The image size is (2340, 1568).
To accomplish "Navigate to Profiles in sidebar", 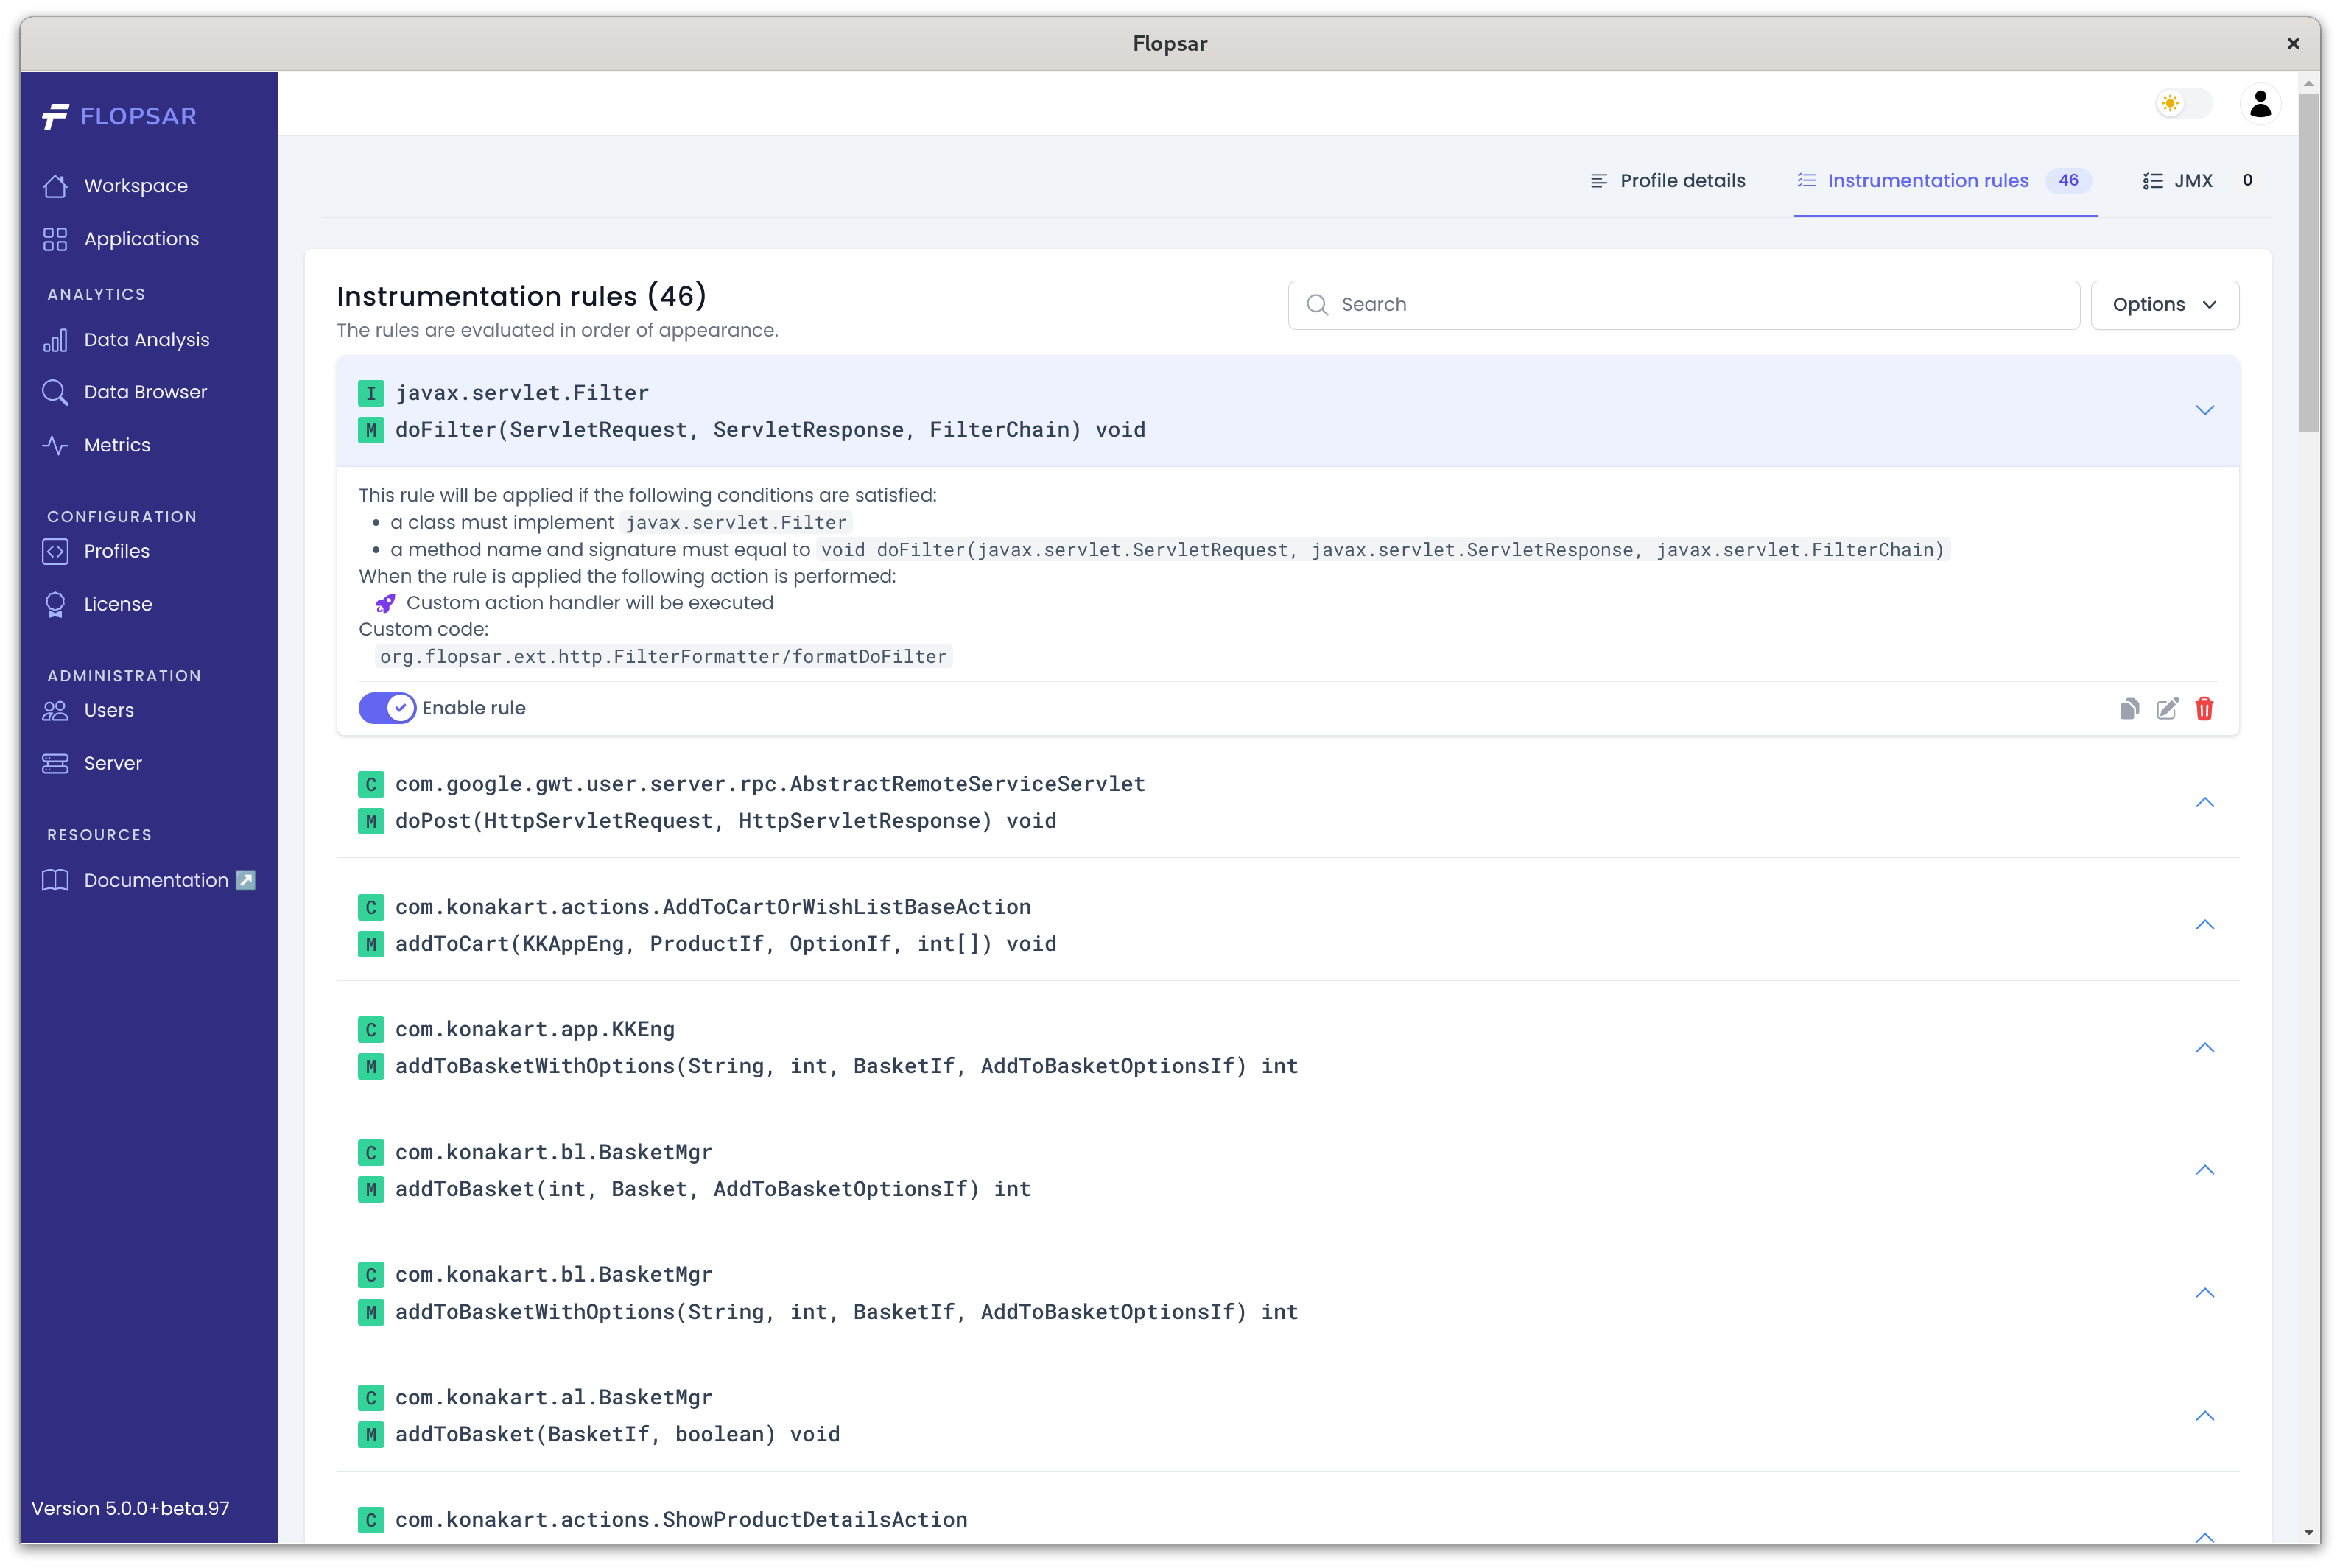I will 116,551.
